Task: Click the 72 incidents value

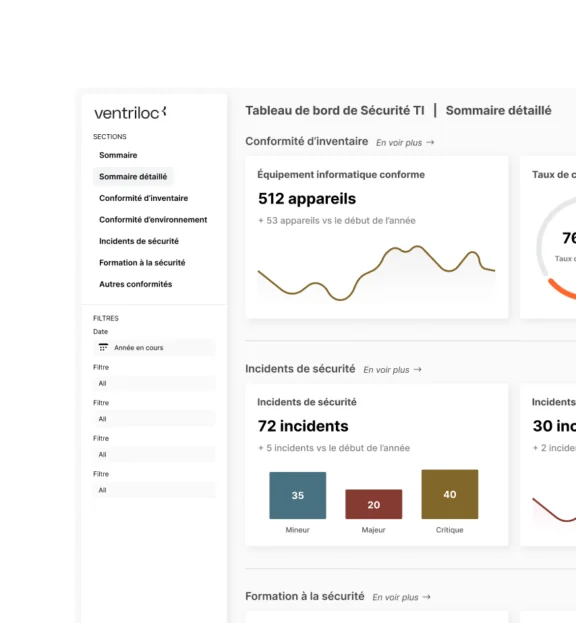Action: click(x=303, y=426)
